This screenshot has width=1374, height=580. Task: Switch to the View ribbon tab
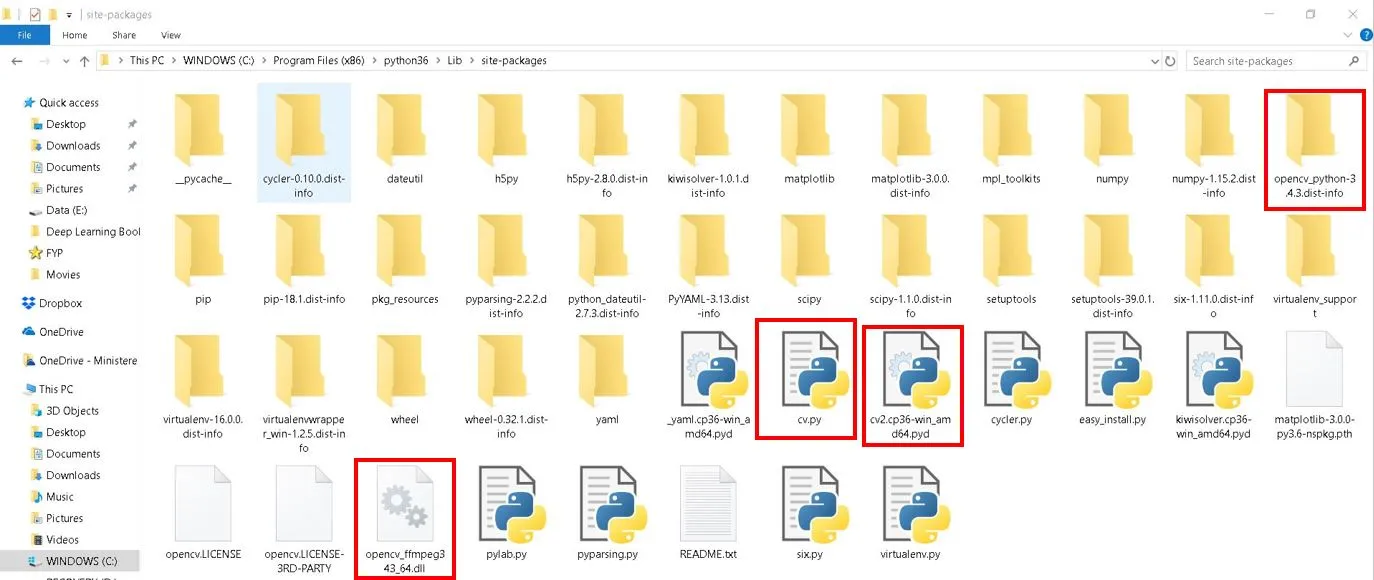[171, 35]
